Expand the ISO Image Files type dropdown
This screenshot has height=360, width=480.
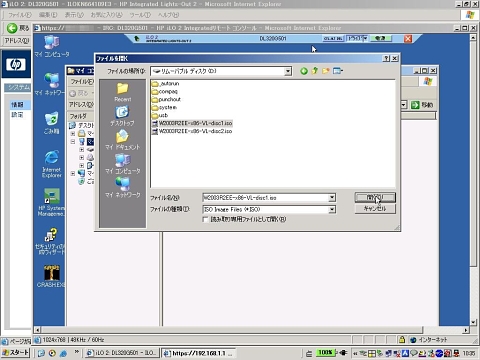(332, 209)
